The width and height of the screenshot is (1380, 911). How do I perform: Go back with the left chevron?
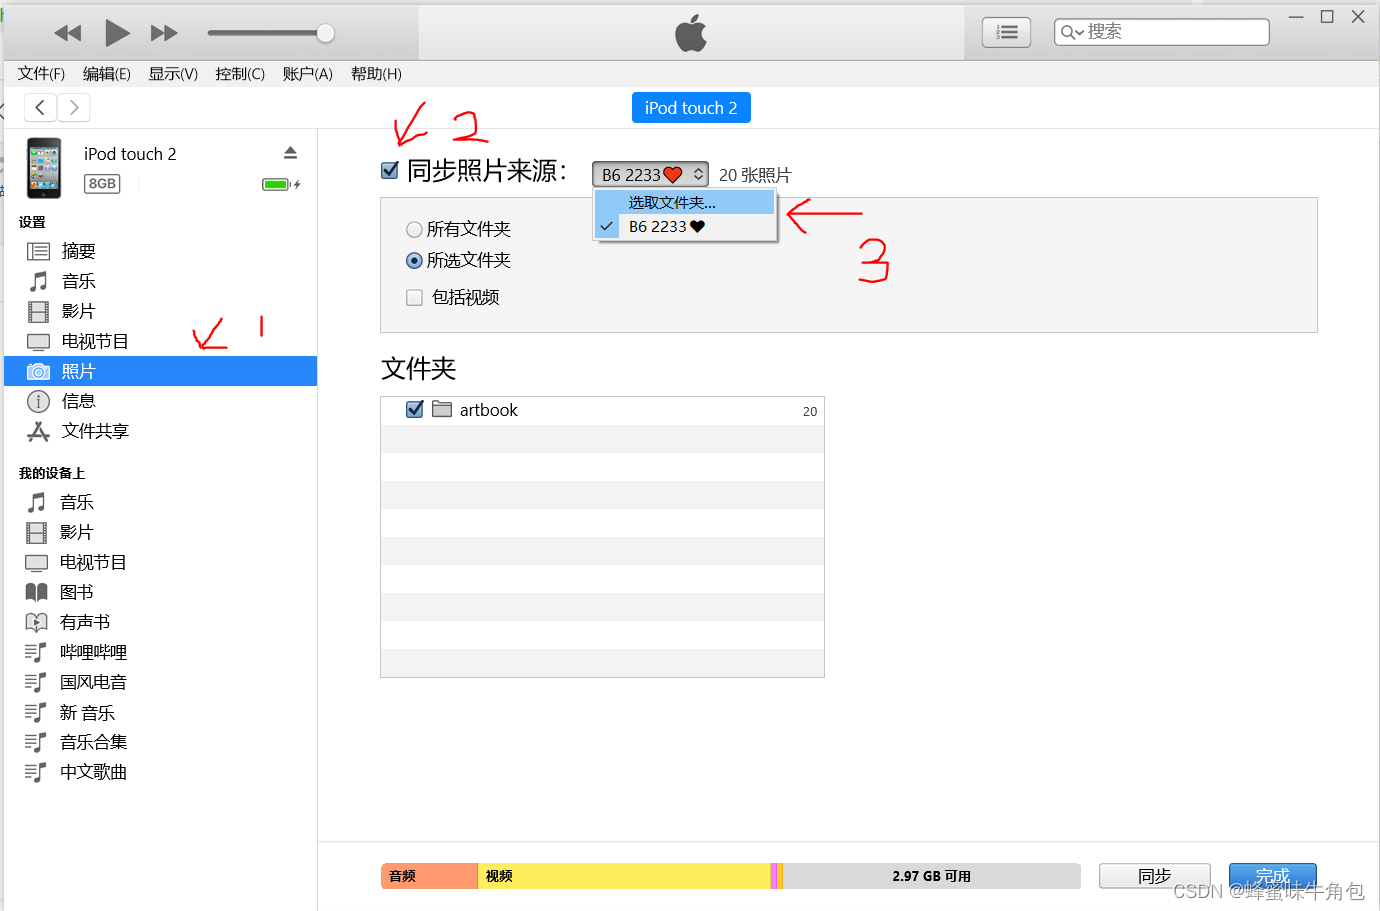tap(40, 107)
